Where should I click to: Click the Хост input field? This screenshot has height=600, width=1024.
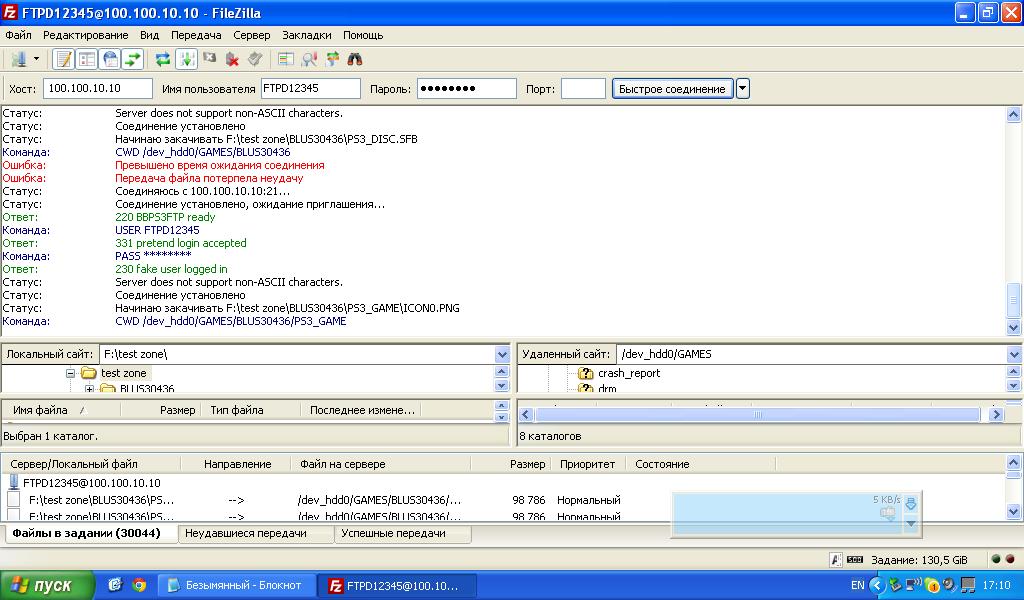coord(98,88)
